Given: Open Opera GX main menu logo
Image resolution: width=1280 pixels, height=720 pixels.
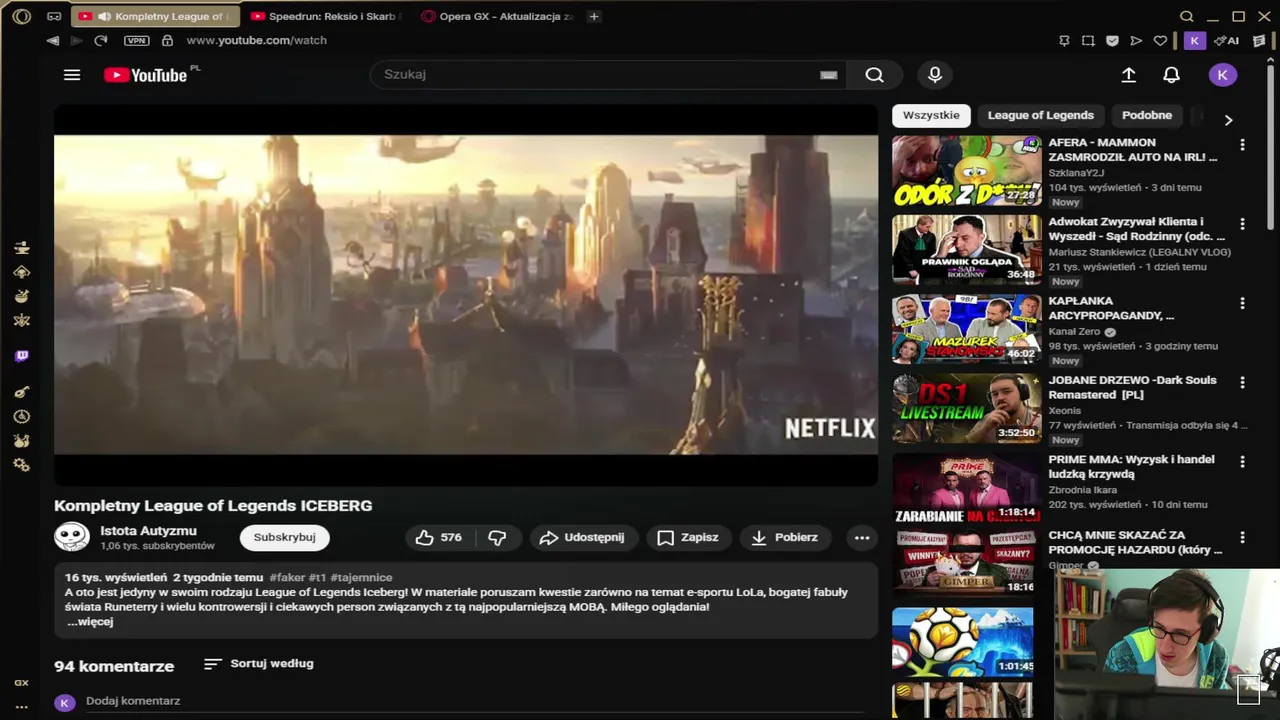Looking at the screenshot, I should pyautogui.click(x=21, y=16).
